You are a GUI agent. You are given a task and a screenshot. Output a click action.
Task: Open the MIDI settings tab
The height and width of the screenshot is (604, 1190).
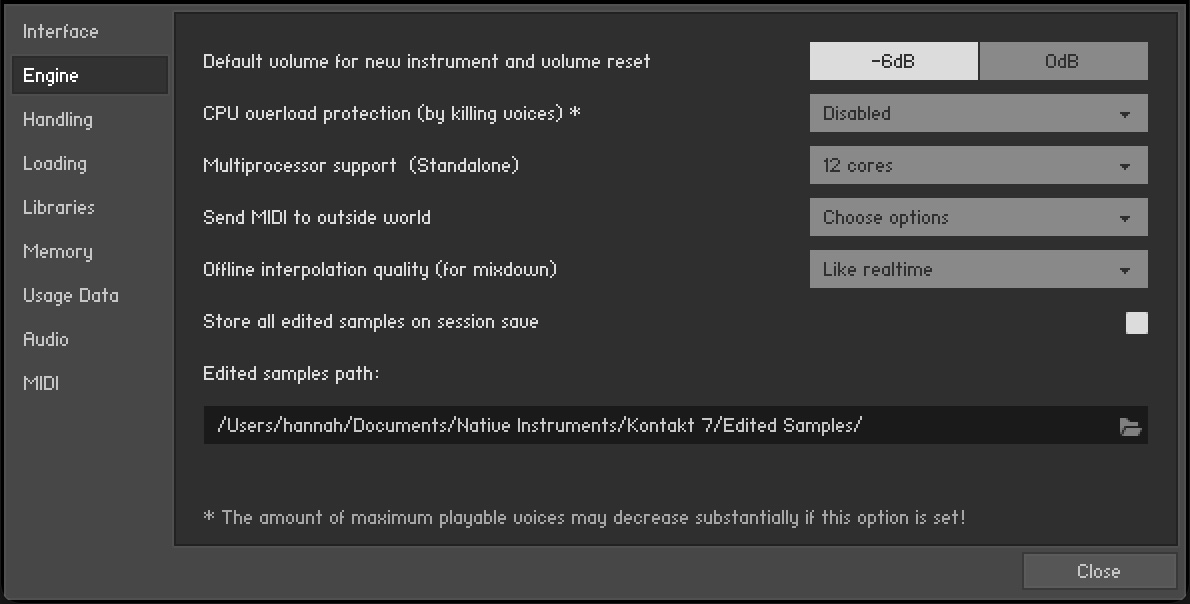click(x=41, y=384)
